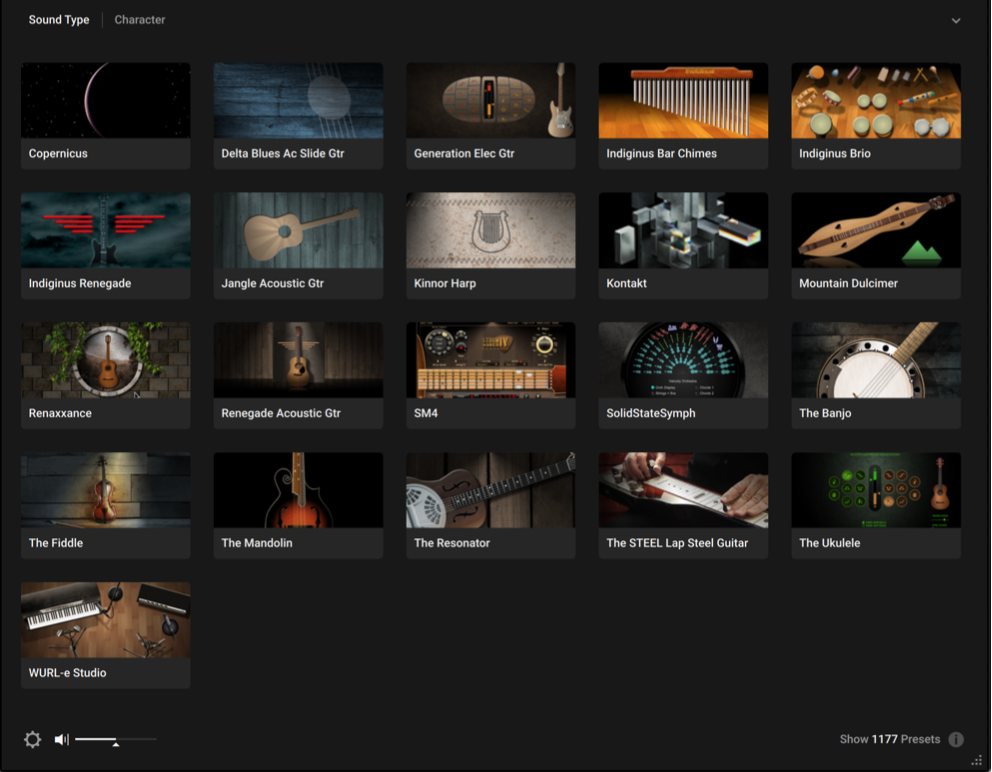Adjust the preview volume slider

click(115, 739)
